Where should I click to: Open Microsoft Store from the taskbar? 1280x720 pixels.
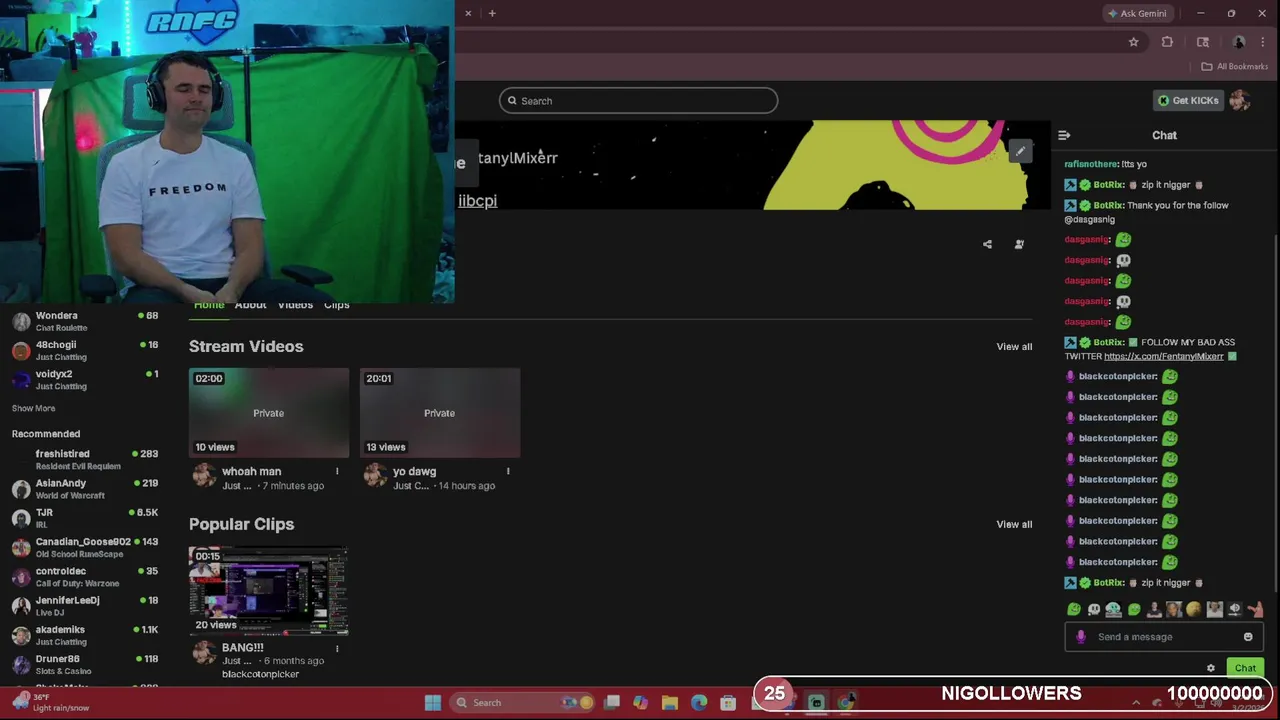pos(728,702)
